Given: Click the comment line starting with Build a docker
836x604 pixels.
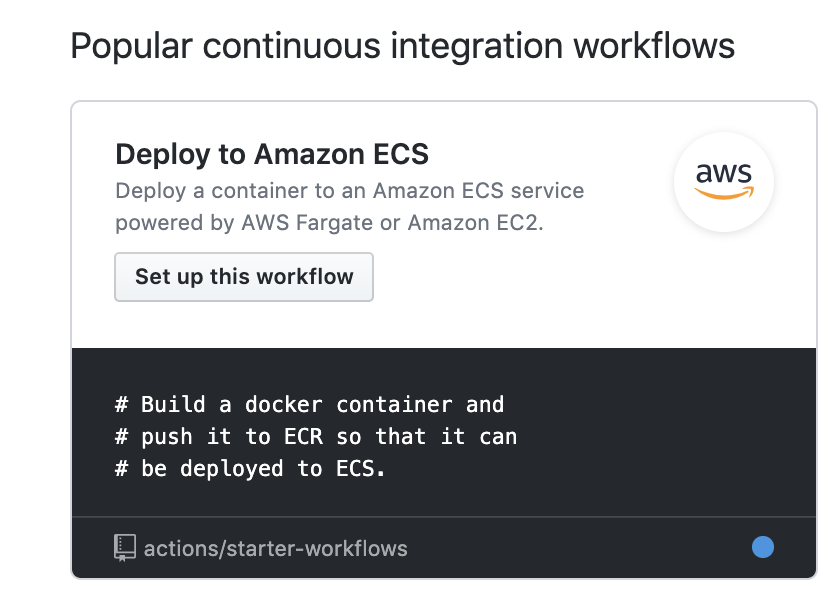Looking at the screenshot, I should 310,404.
